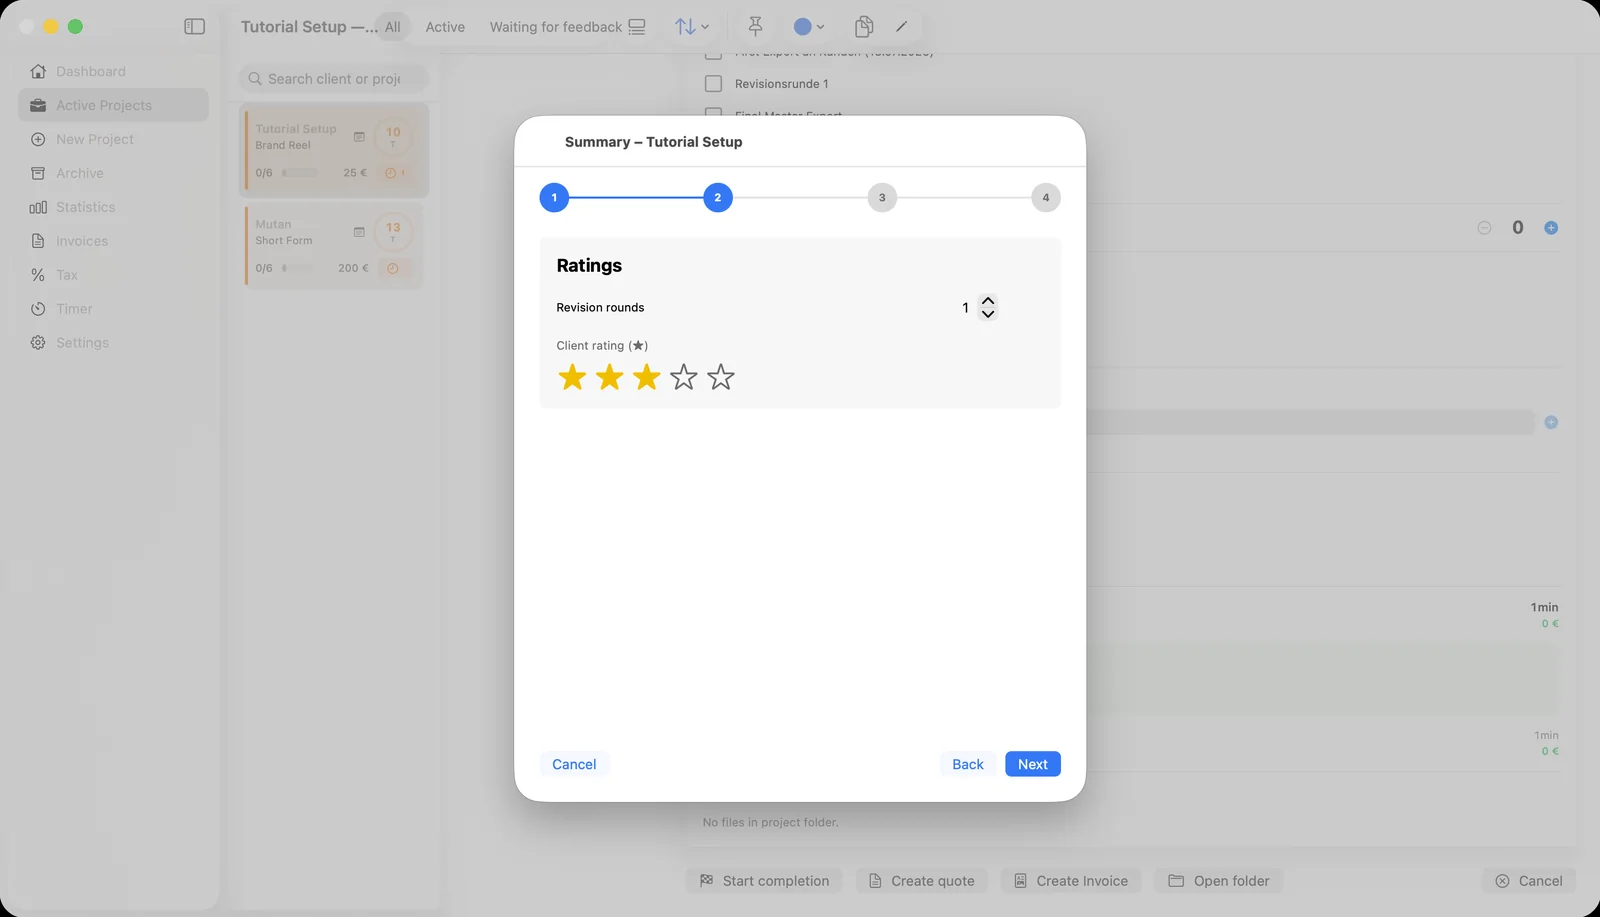Screen dimensions: 1600x917
Task: Switch to Waiting for feedback tab
Action: point(556,27)
